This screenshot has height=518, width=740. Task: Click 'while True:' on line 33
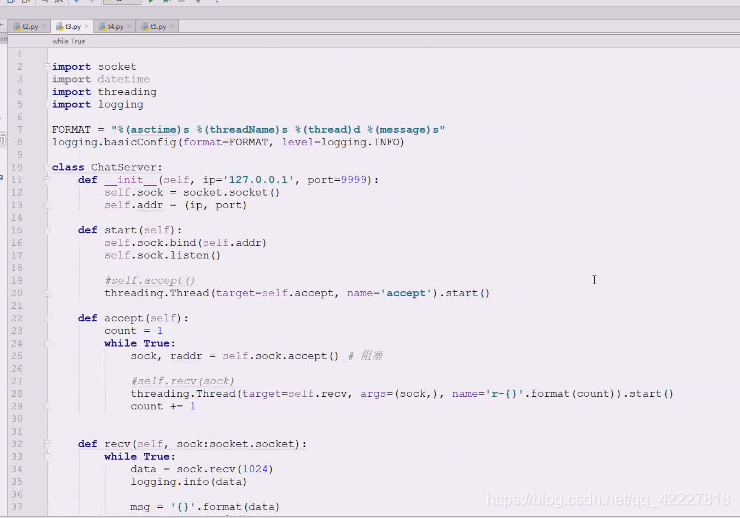point(140,457)
